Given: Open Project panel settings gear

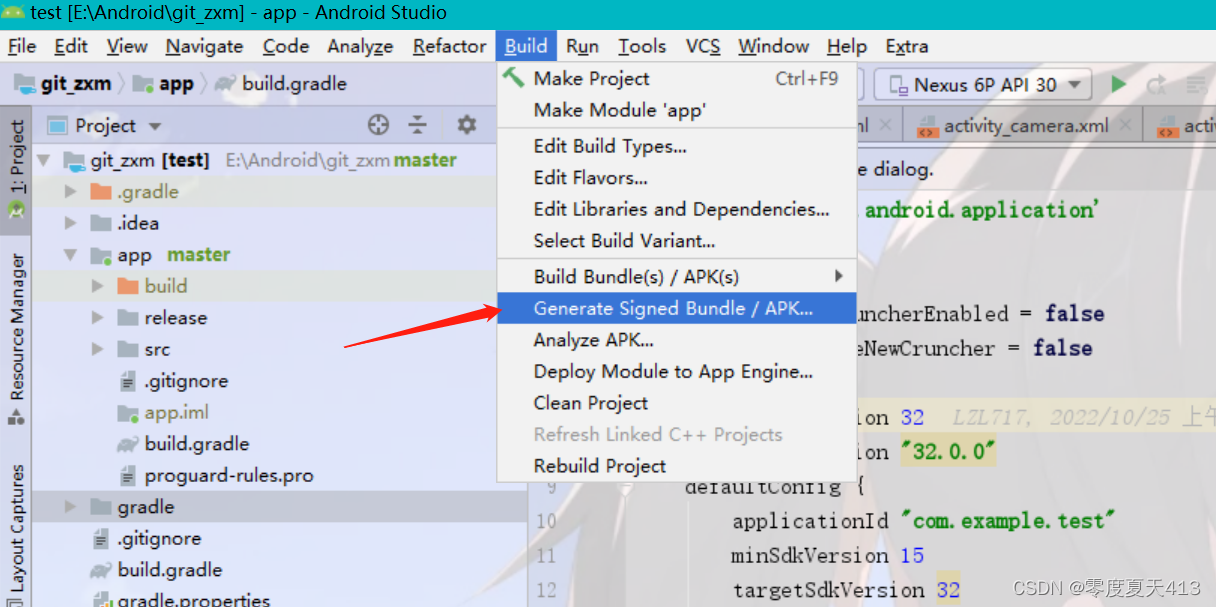Looking at the screenshot, I should point(466,125).
